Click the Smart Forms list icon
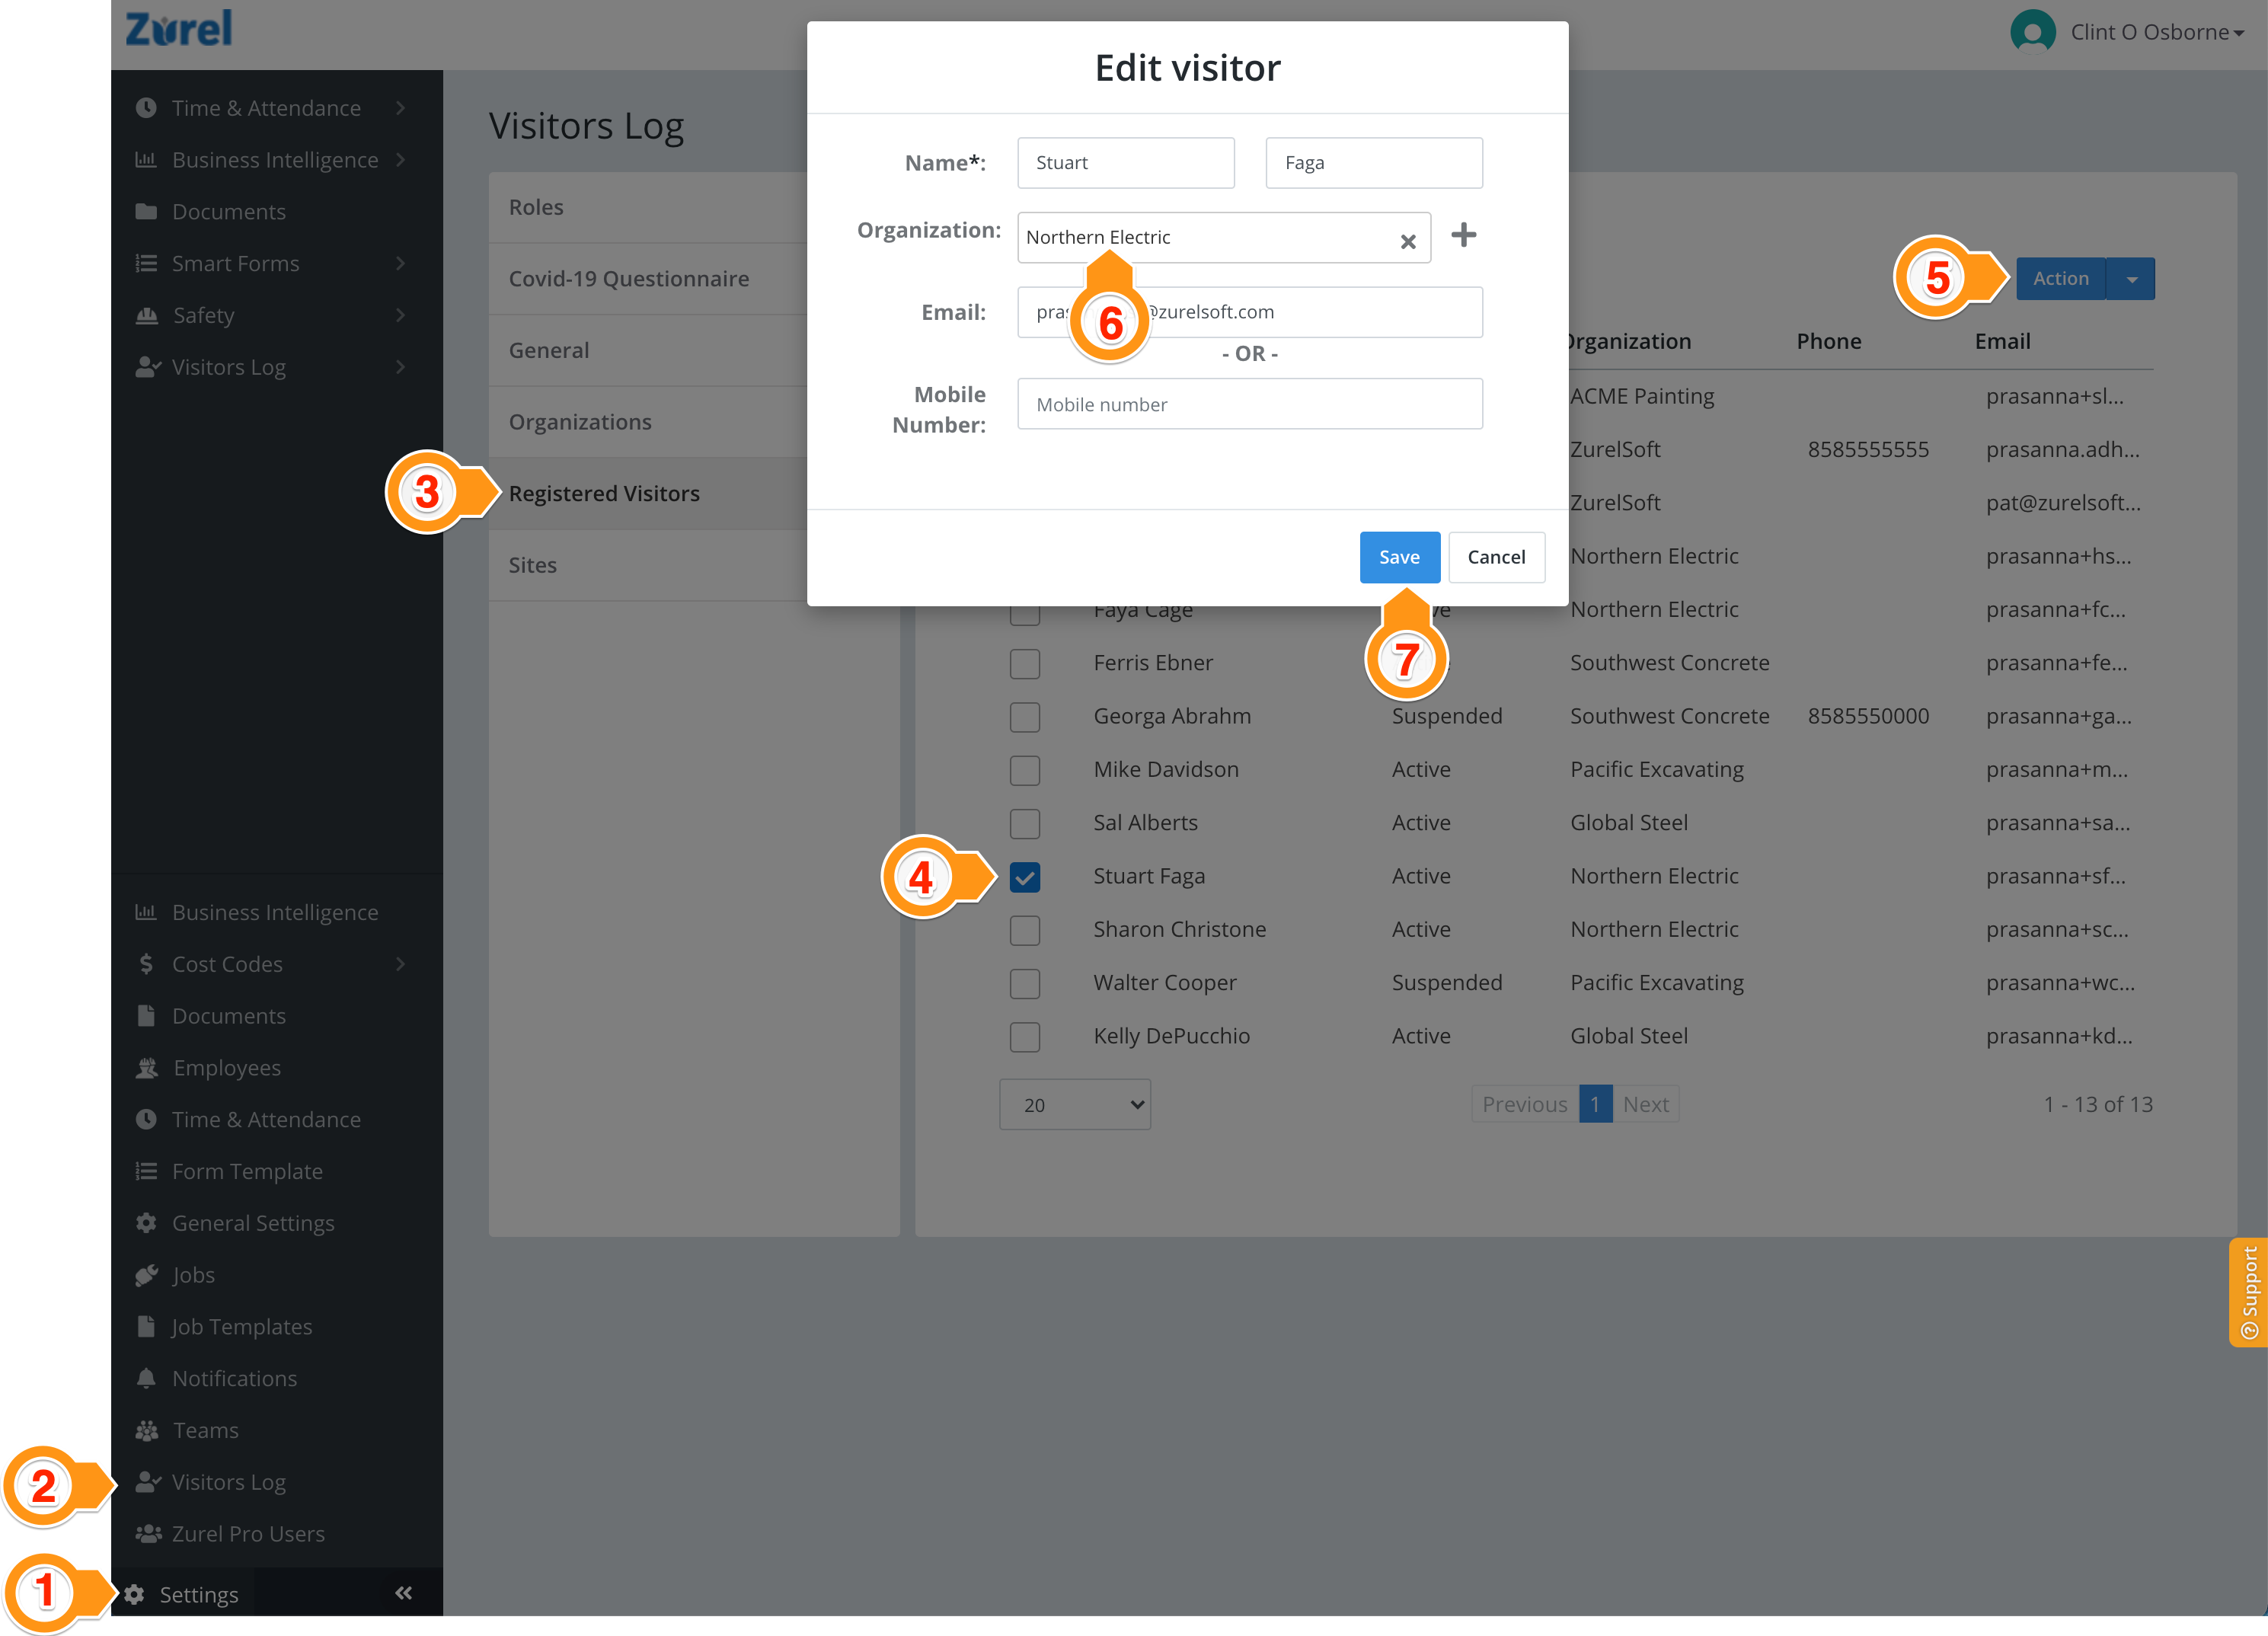This screenshot has width=2268, height=1636. tap(146, 263)
